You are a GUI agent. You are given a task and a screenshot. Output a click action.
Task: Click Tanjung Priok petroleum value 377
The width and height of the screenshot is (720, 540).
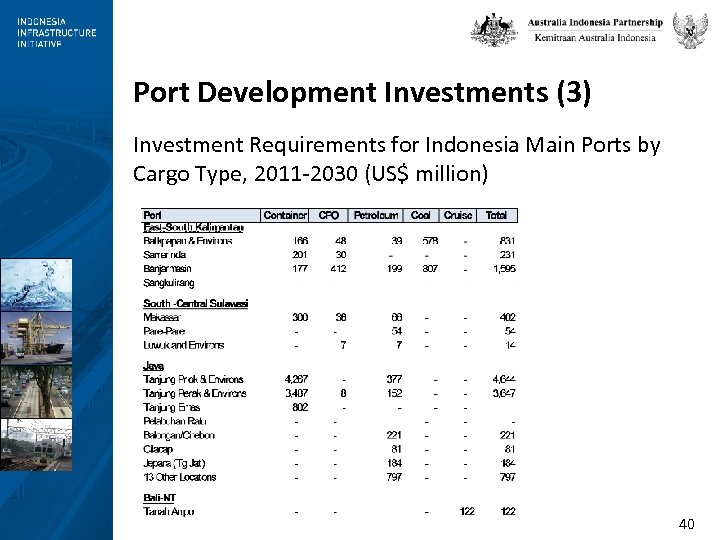click(394, 380)
